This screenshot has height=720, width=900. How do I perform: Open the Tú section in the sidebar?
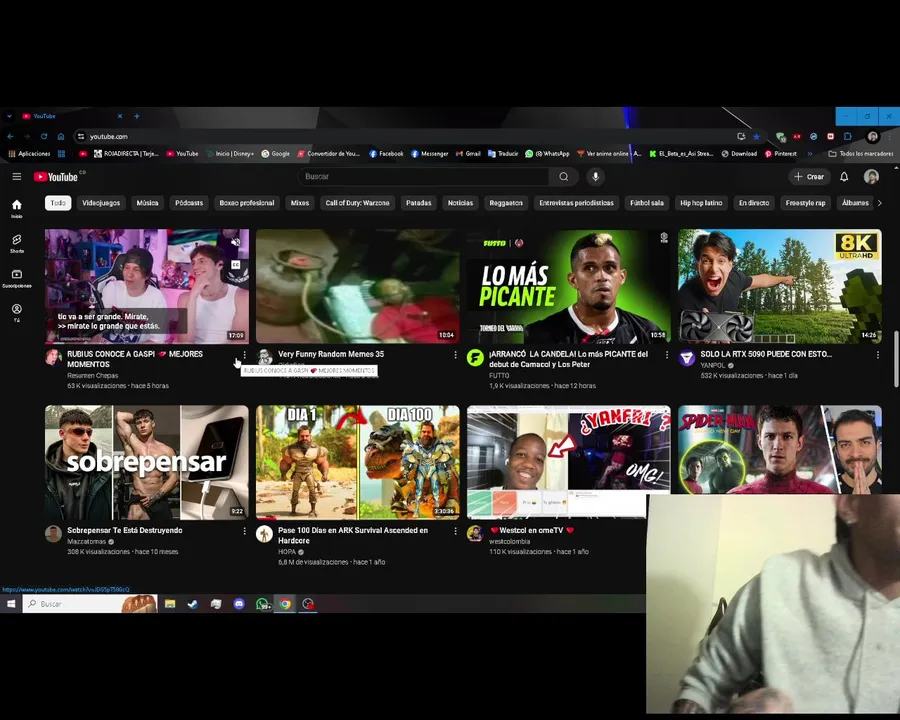click(x=17, y=312)
